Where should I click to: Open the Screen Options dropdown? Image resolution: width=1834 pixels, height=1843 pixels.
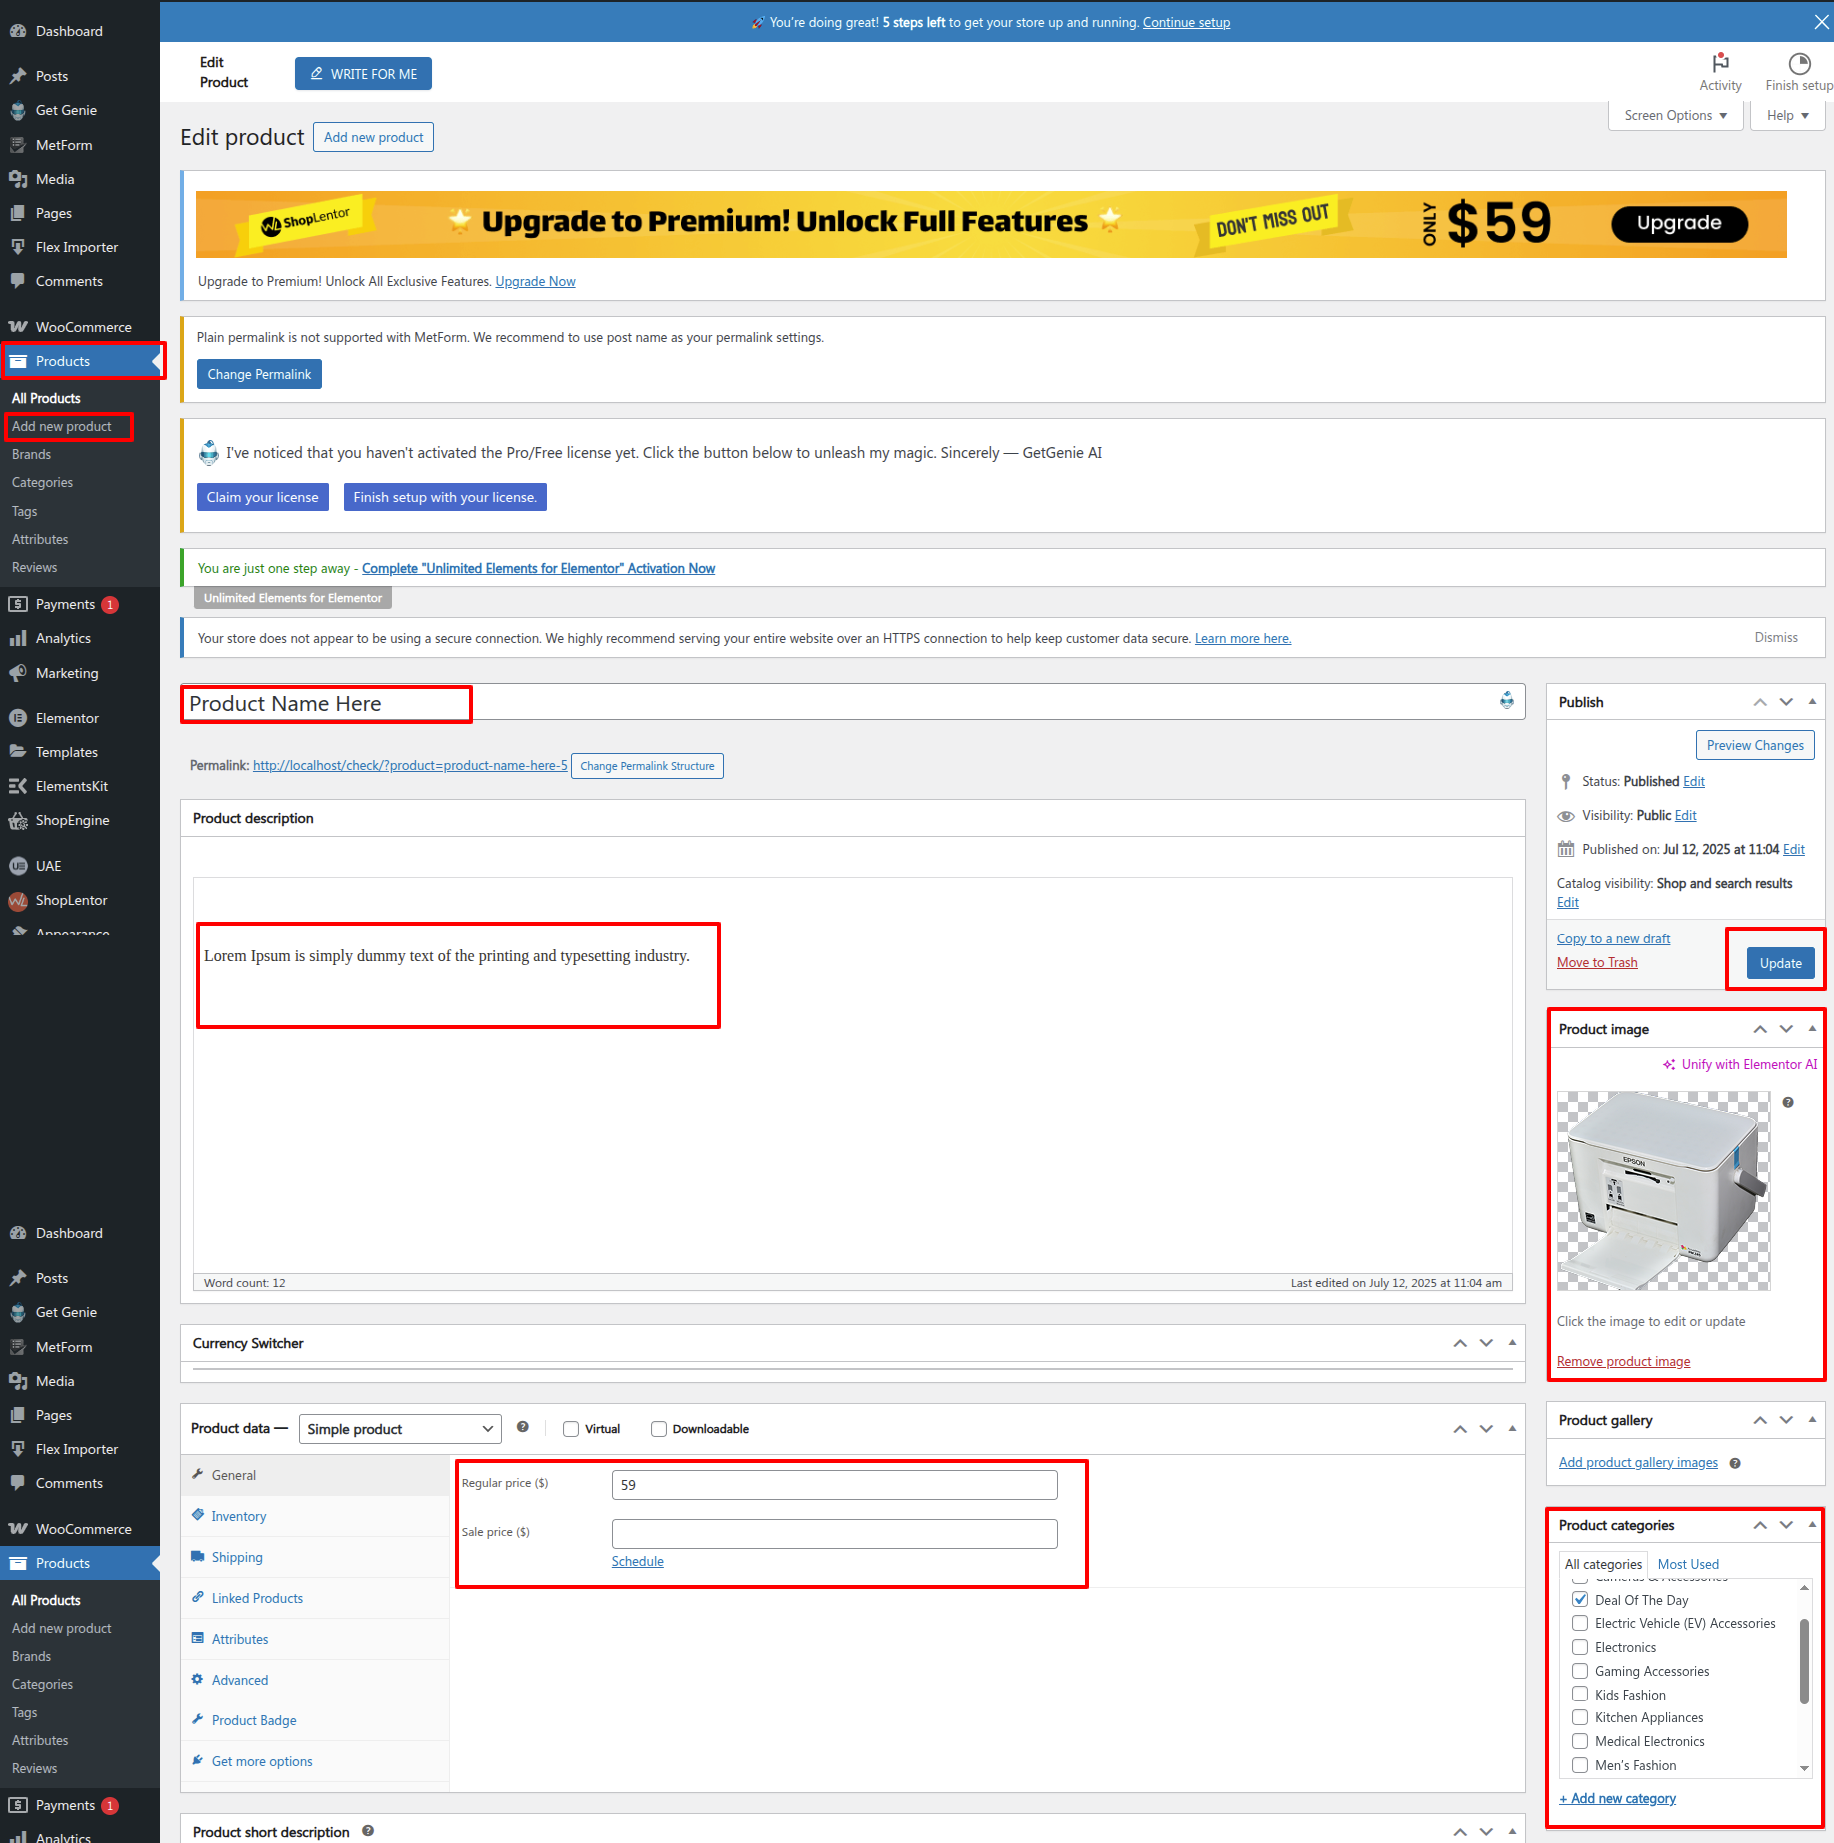click(x=1676, y=115)
